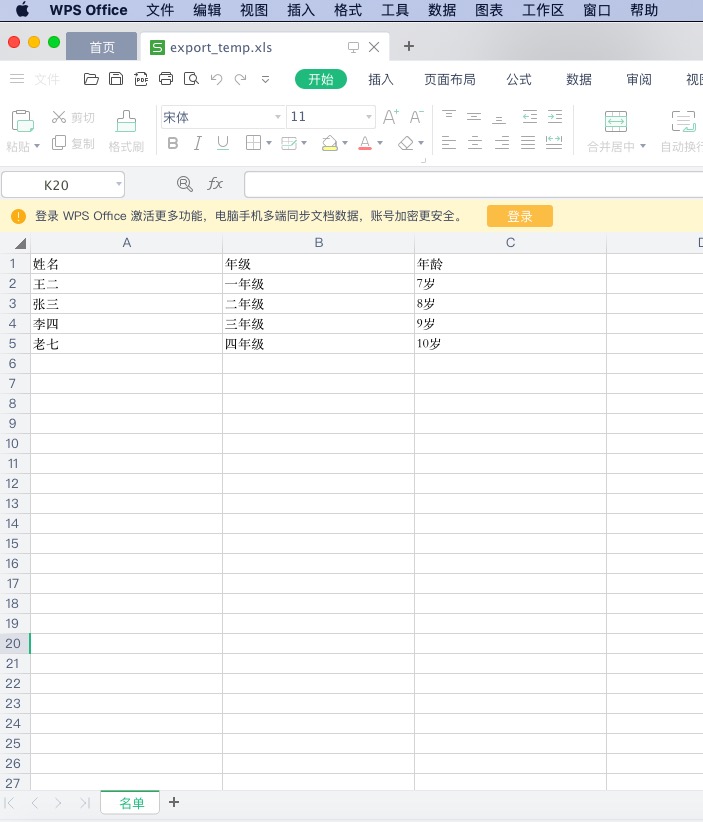703x822 pixels.
Task: Align text to top
Action: [449, 116]
